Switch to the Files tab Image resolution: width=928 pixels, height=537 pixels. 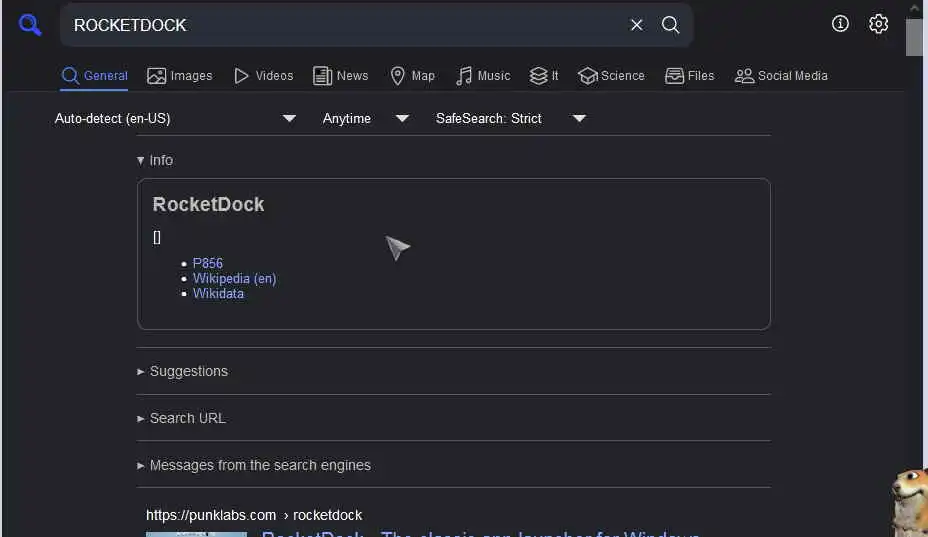(689, 76)
